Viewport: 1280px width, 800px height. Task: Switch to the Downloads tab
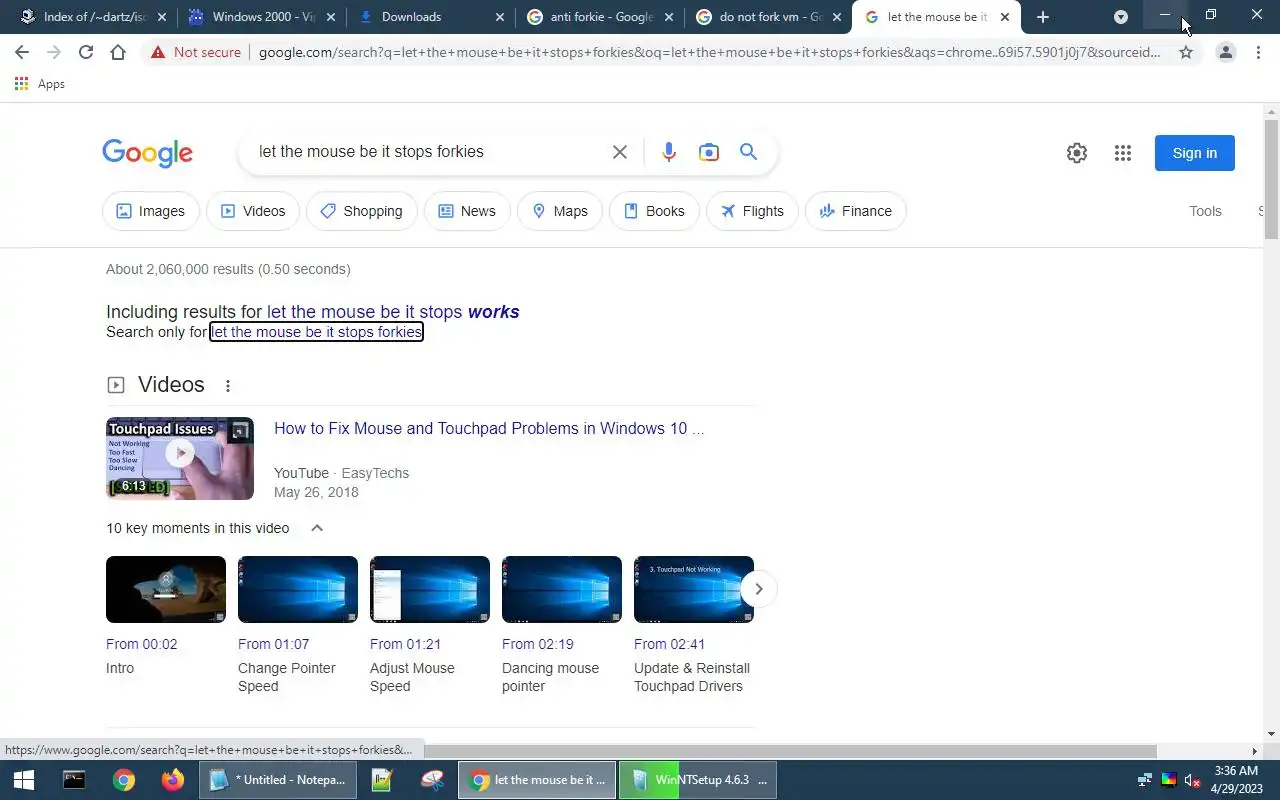coord(430,17)
